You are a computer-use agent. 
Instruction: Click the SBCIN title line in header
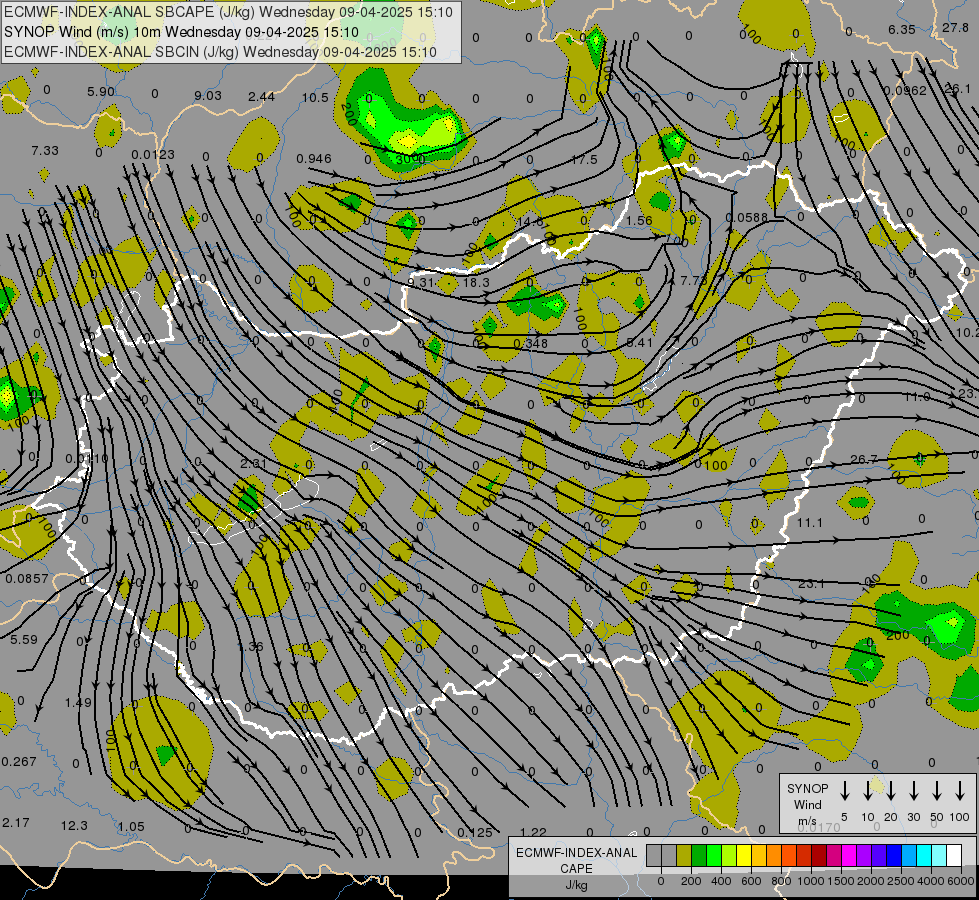pos(220,52)
